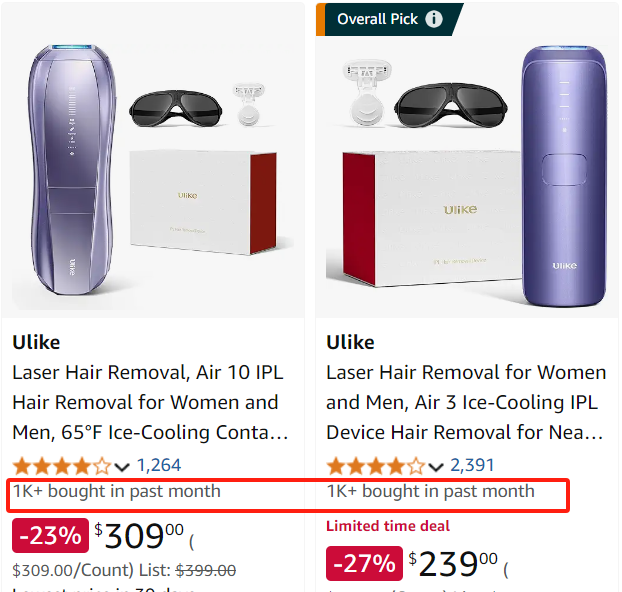622x592 pixels.
Task: Open the Ulike Air 3 product image
Action: (466, 176)
